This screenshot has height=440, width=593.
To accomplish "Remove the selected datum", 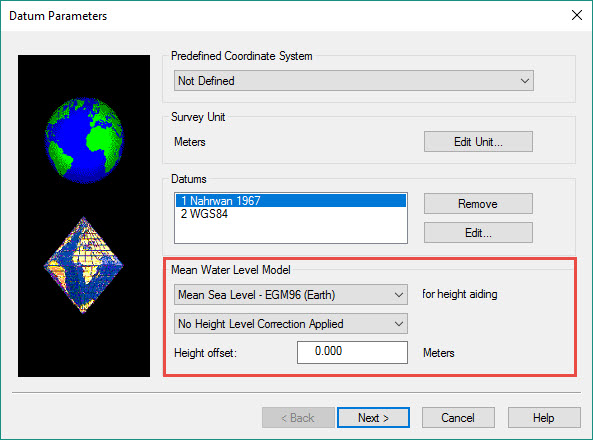I will click(x=478, y=204).
